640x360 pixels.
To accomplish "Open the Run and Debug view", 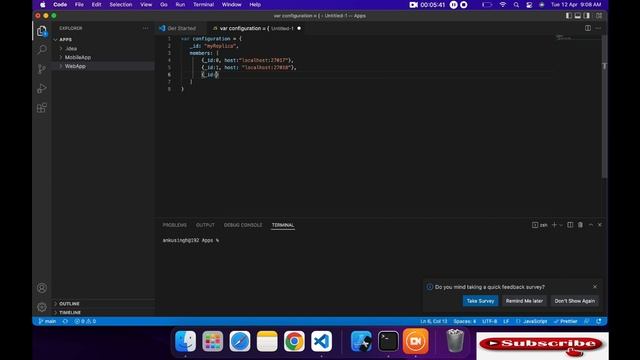I will [x=42, y=89].
